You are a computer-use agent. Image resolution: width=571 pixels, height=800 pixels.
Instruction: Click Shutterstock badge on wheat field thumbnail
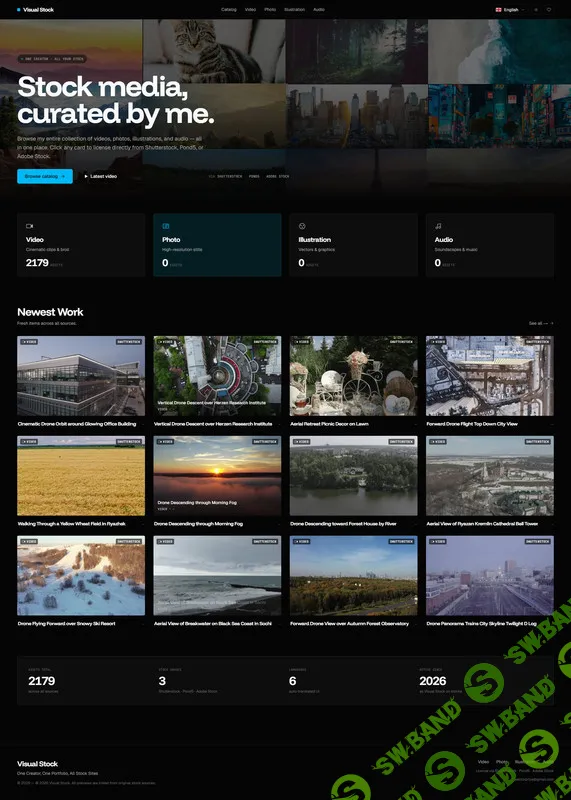point(129,441)
